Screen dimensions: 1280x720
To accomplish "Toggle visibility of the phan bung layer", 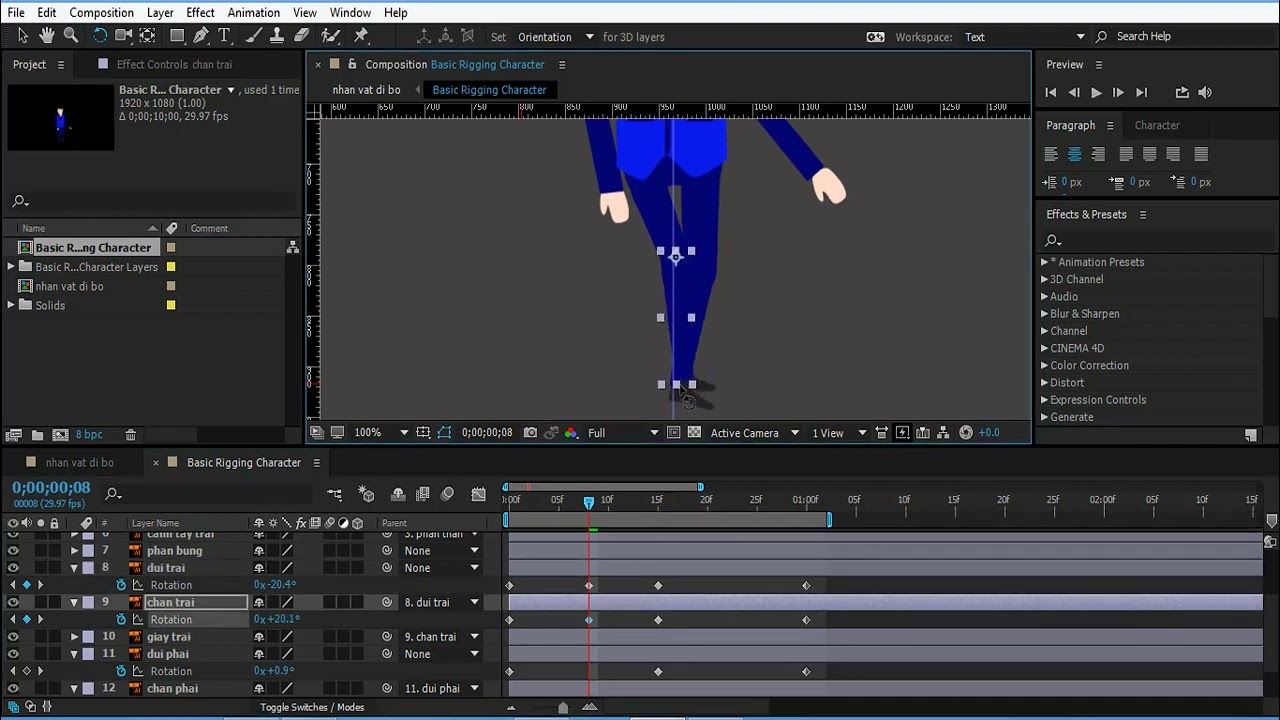I will 13,550.
